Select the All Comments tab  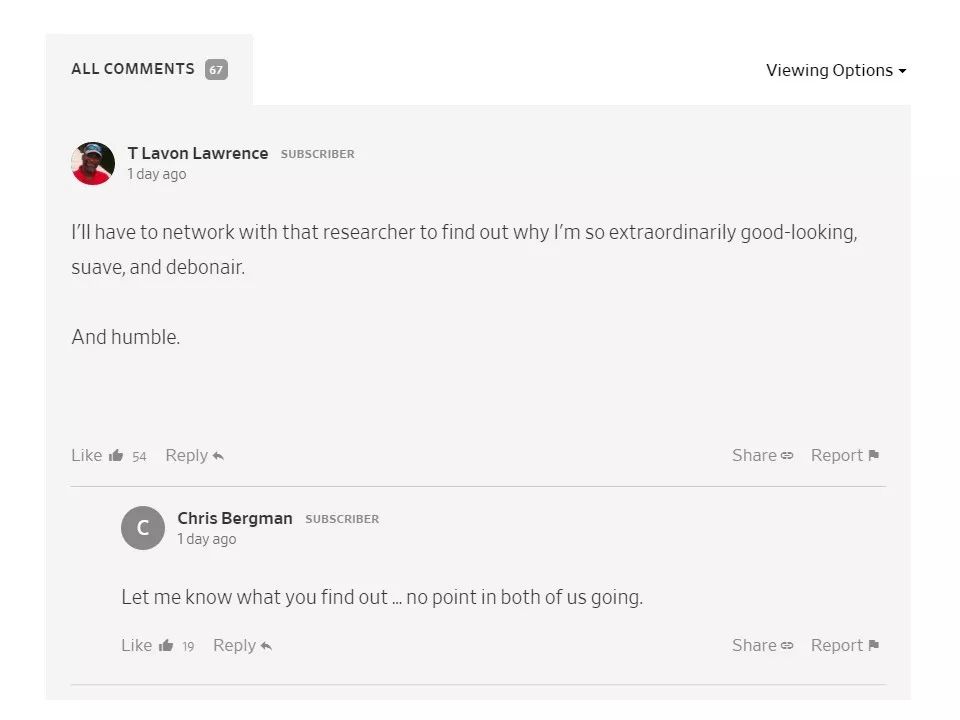tap(133, 69)
